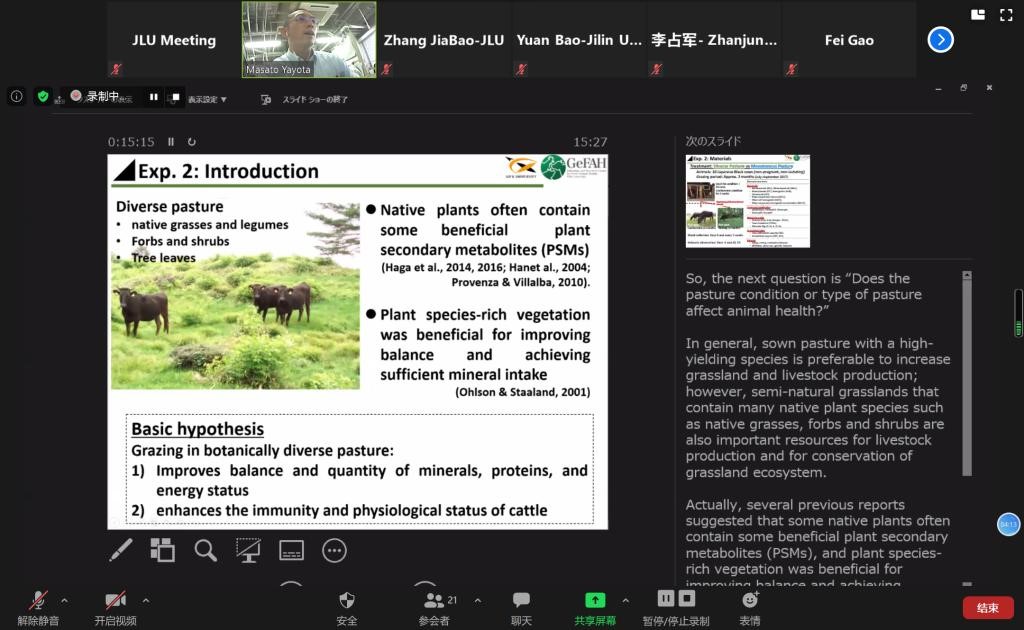Open more slideshow options ellipsis
Viewport: 1024px width, 630px height.
click(x=334, y=550)
